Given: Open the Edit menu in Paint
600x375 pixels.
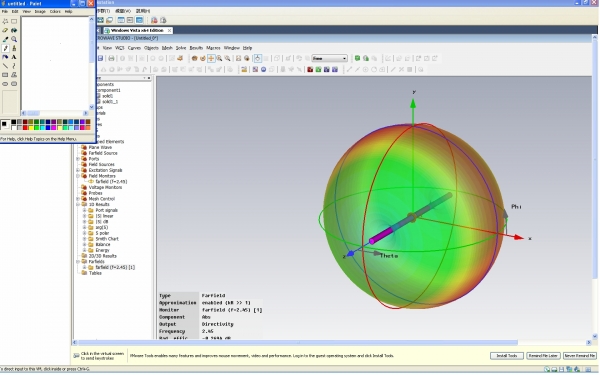Looking at the screenshot, I should [x=15, y=11].
